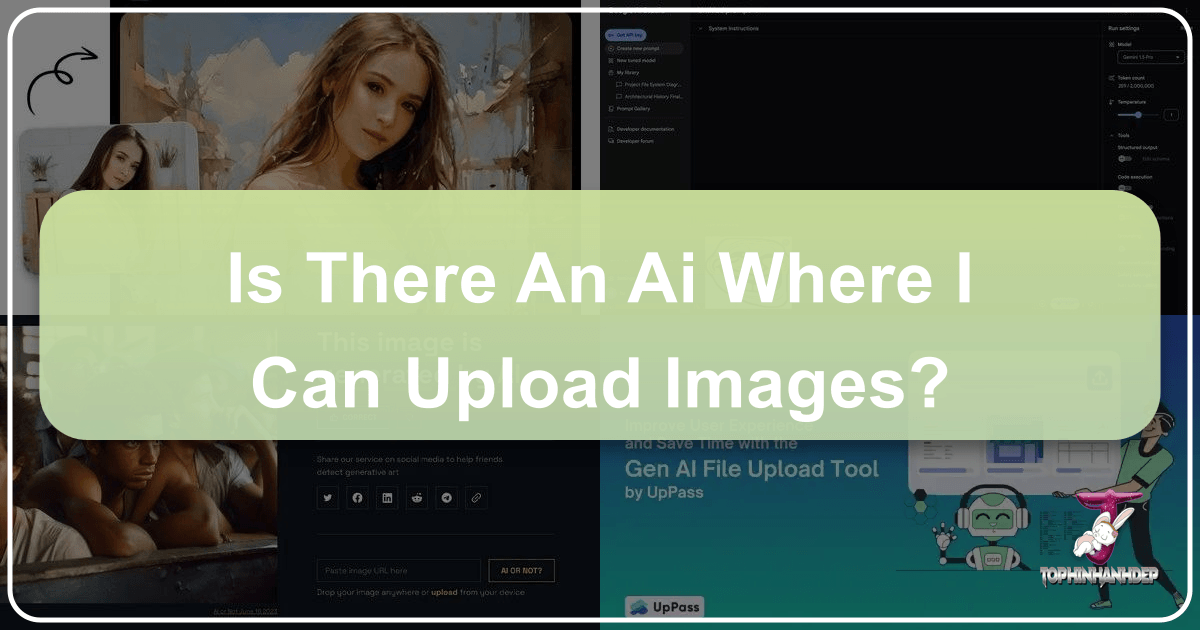
Task: Toggle the Structured output switch
Action: [1123, 158]
